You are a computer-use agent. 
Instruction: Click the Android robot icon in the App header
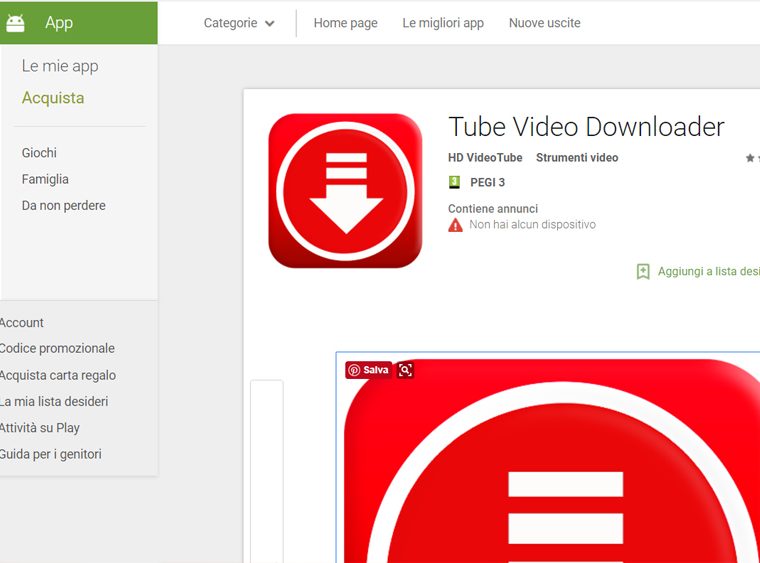click(x=15, y=23)
